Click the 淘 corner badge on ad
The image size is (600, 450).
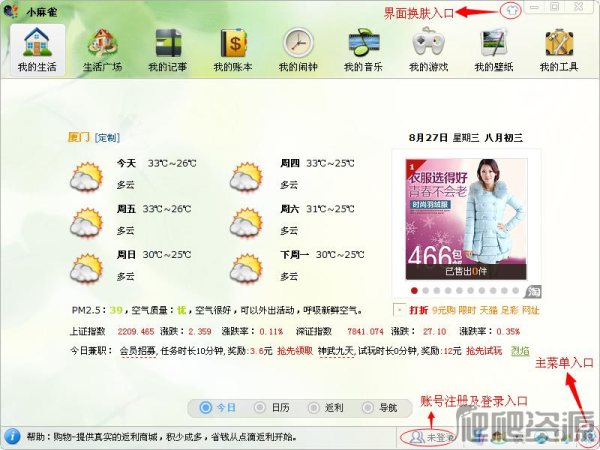point(533,292)
